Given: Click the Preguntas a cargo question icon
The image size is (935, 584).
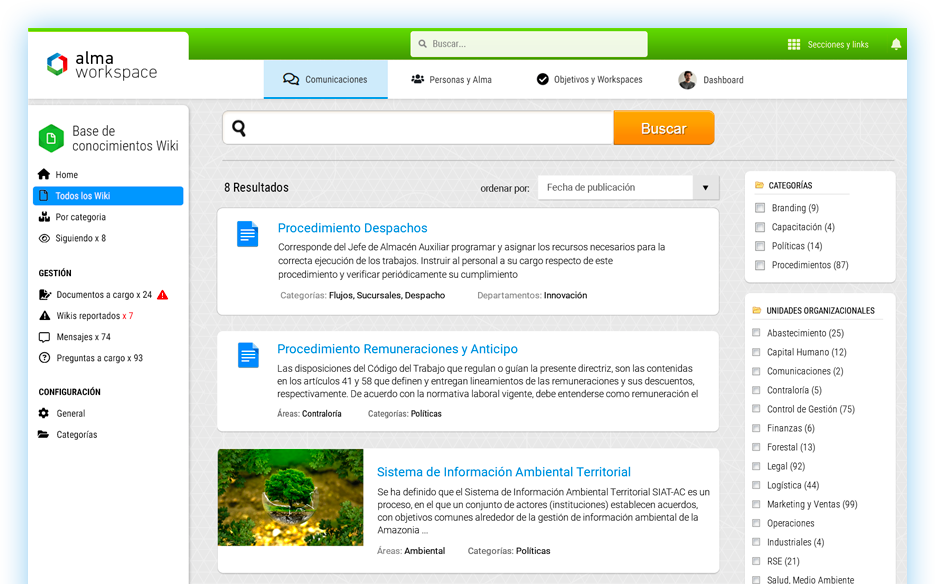Looking at the screenshot, I should (x=44, y=358).
